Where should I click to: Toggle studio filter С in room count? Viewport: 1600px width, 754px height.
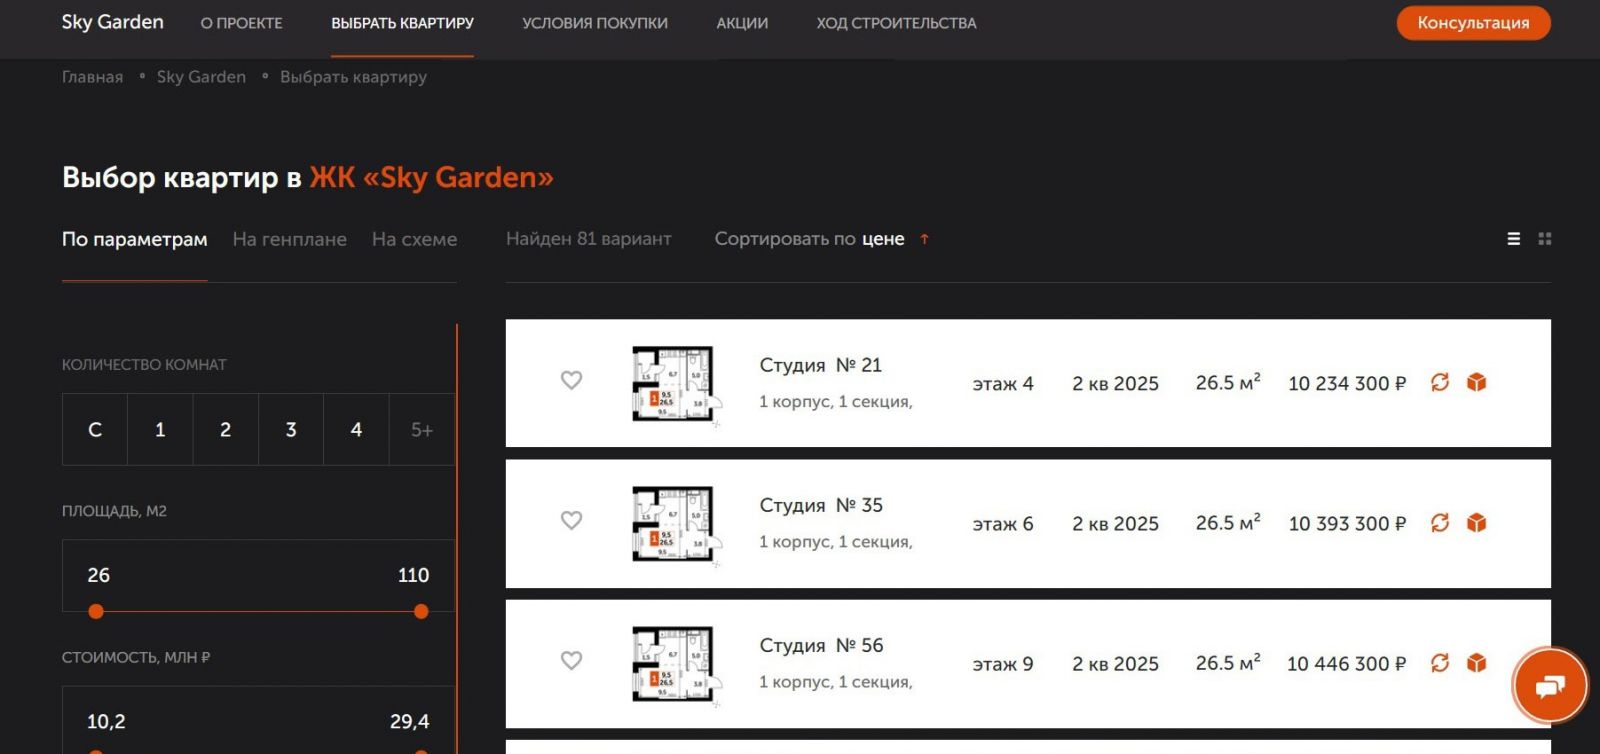click(x=95, y=429)
